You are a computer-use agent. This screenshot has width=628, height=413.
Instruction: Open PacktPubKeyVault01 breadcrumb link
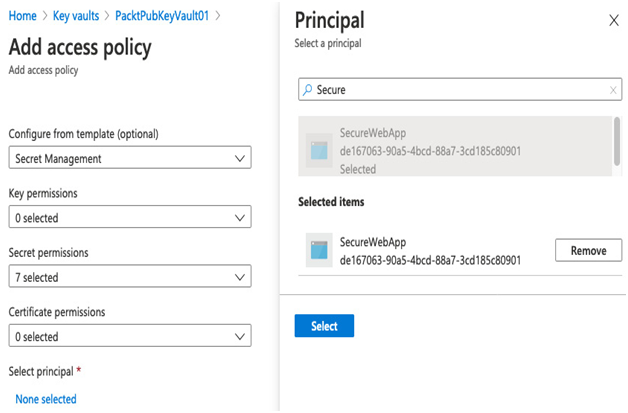click(x=162, y=16)
